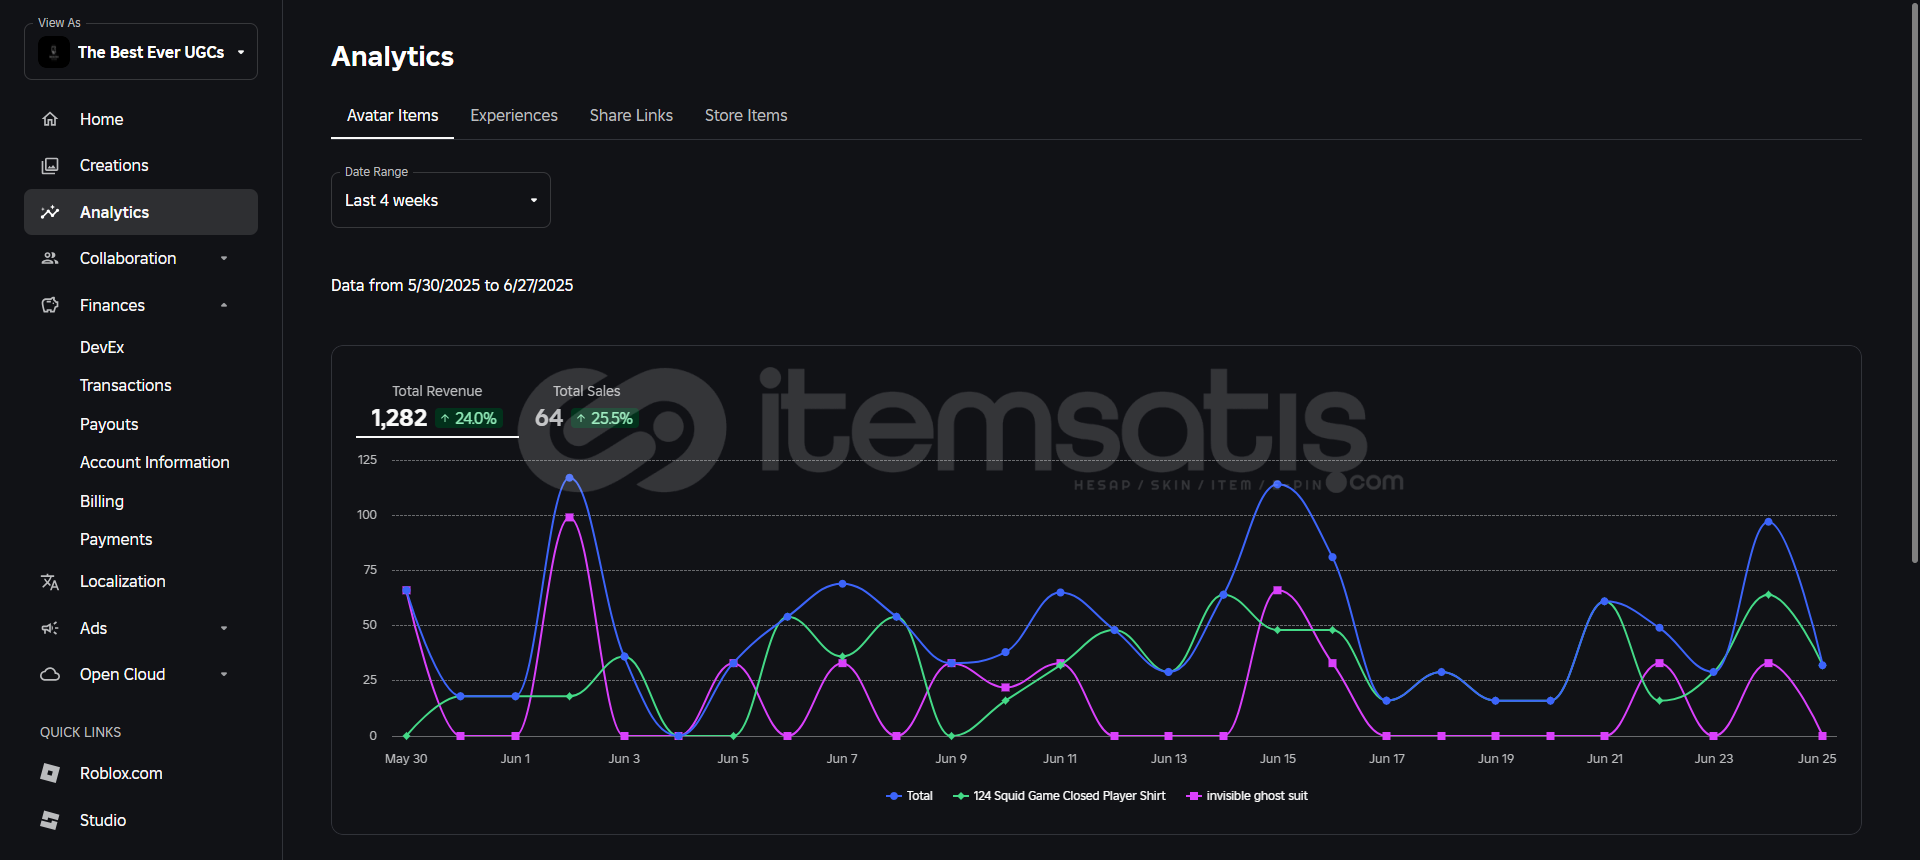This screenshot has height=860, width=1920.
Task: Collapse the Finances section arrow
Action: click(x=224, y=305)
